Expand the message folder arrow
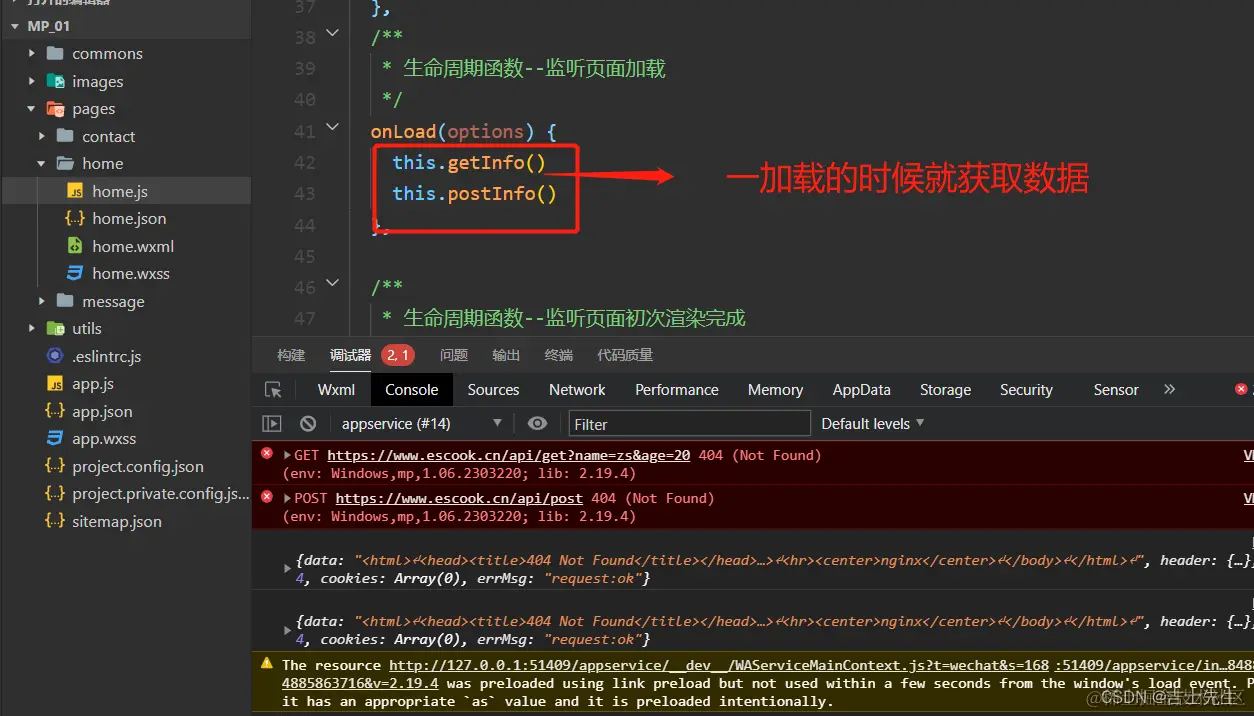Viewport: 1254px width, 716px height. pos(42,301)
